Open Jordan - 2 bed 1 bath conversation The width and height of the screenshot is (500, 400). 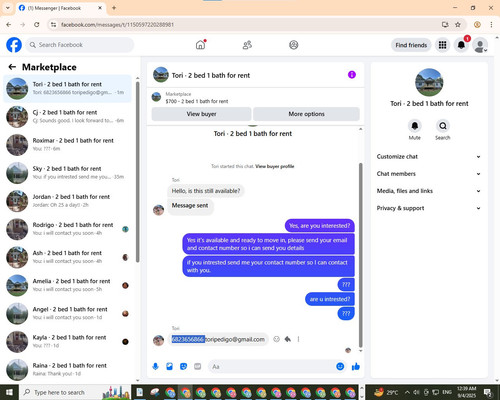point(67,201)
